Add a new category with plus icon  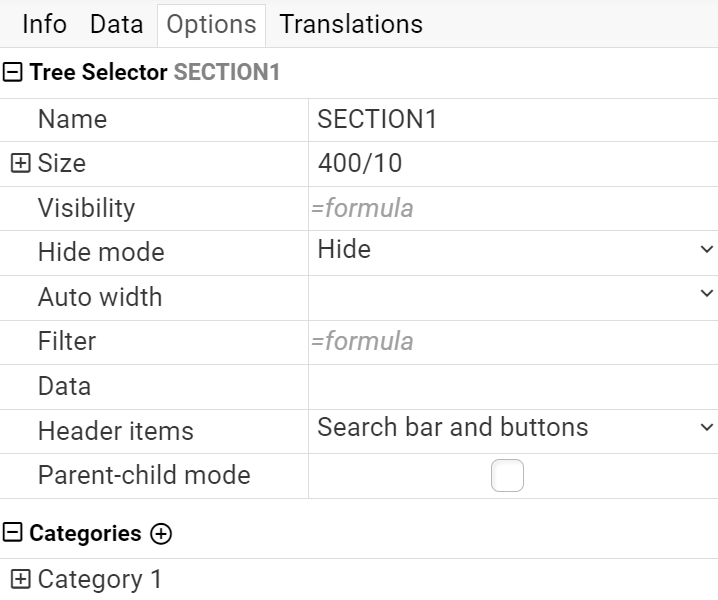click(161, 534)
